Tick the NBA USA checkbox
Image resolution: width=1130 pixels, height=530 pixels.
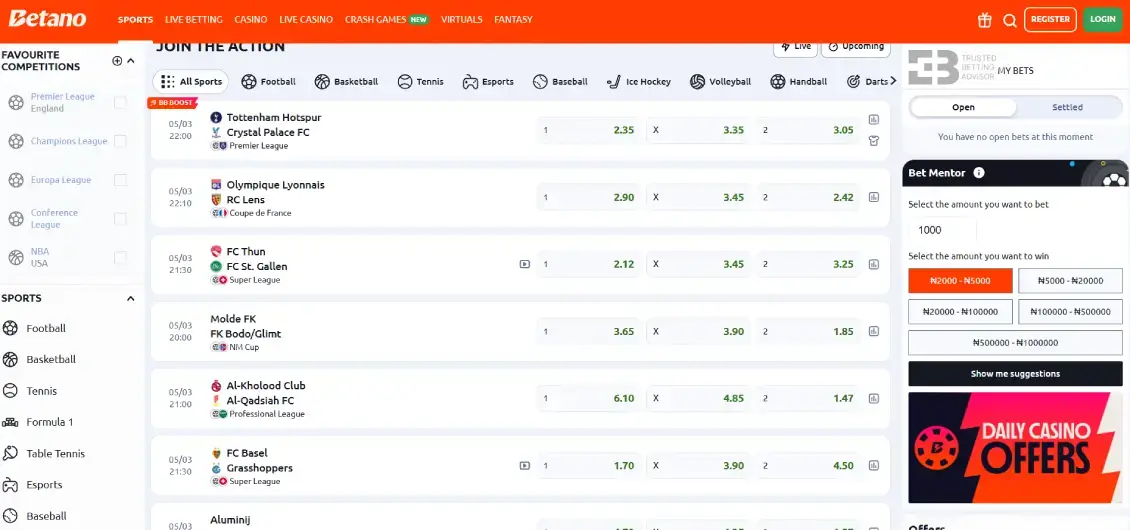click(120, 257)
